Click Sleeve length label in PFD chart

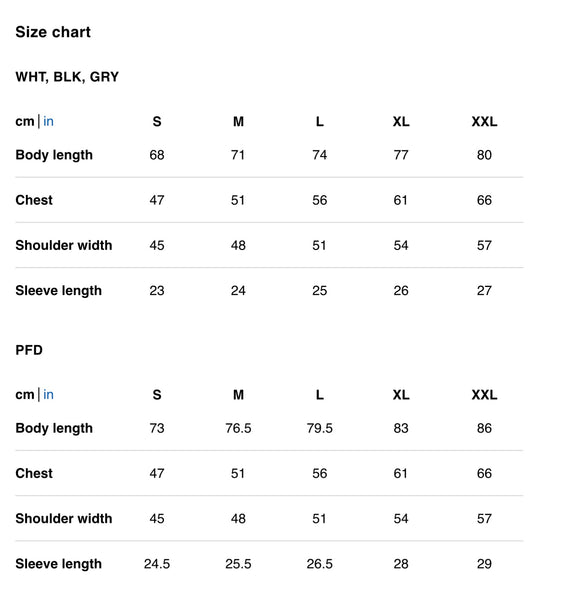(x=59, y=564)
